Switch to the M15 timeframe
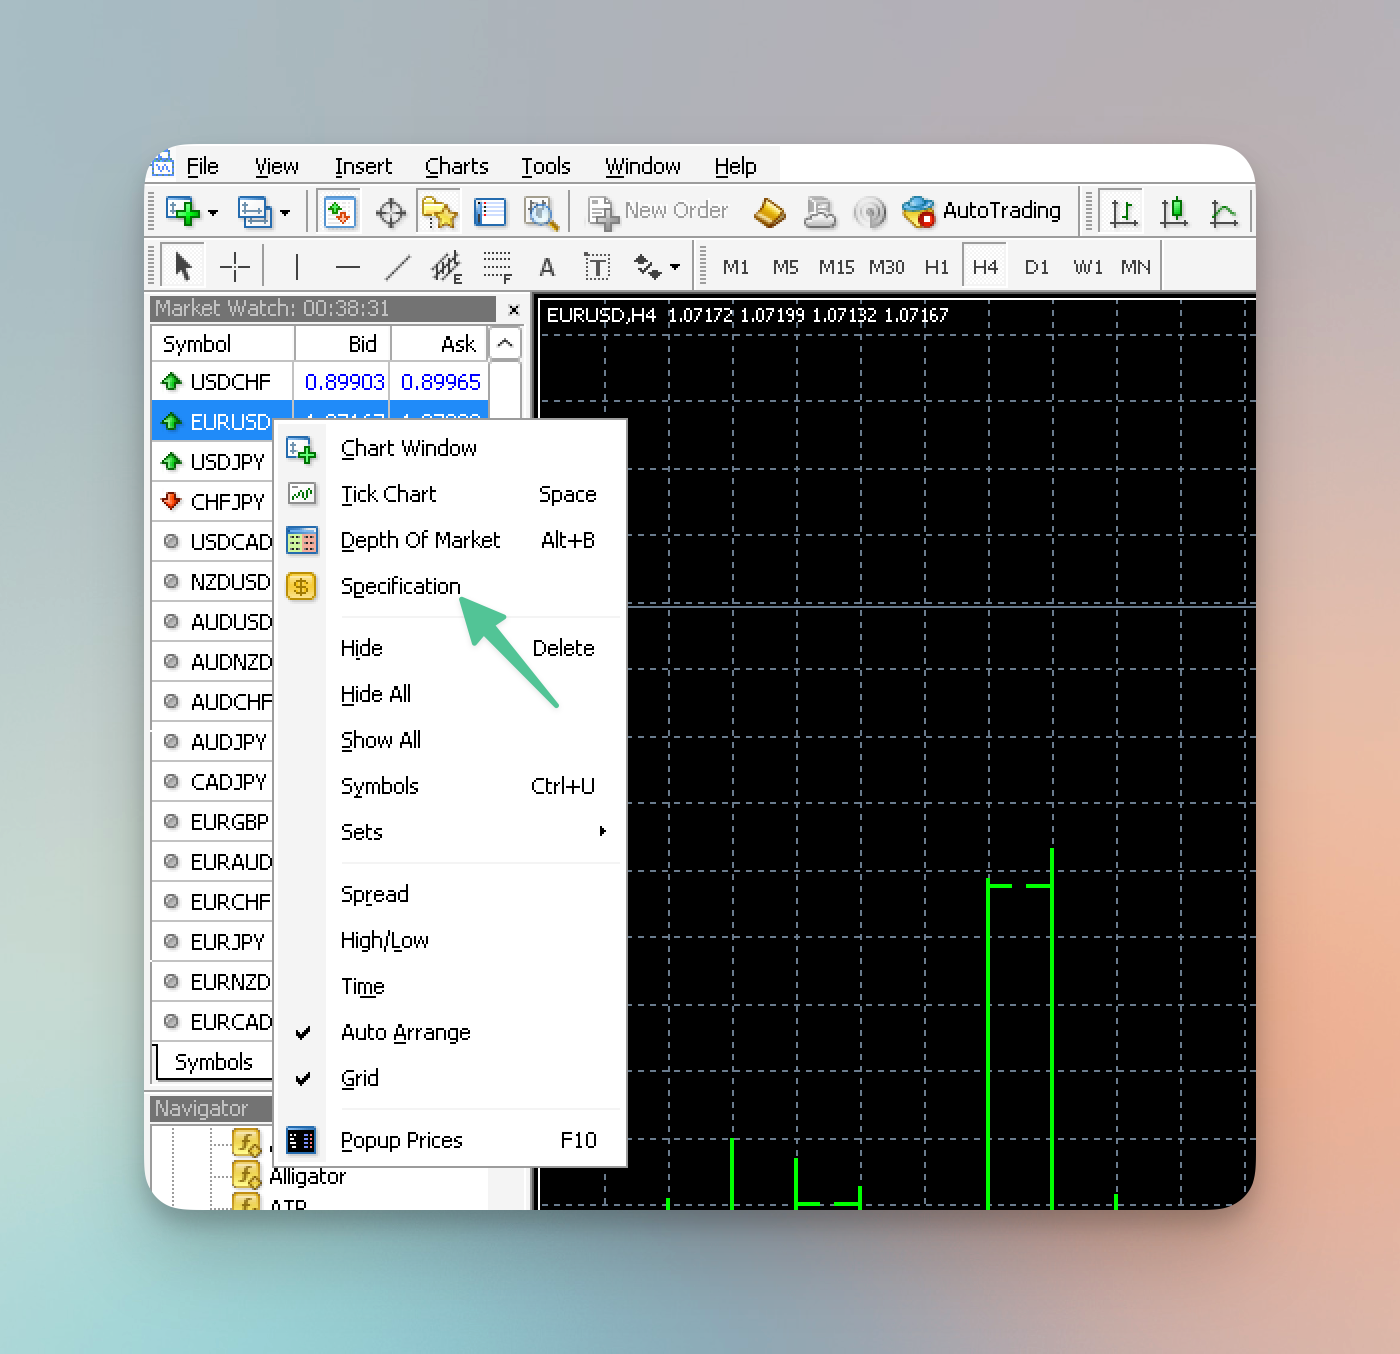Viewport: 1400px width, 1354px height. click(835, 267)
